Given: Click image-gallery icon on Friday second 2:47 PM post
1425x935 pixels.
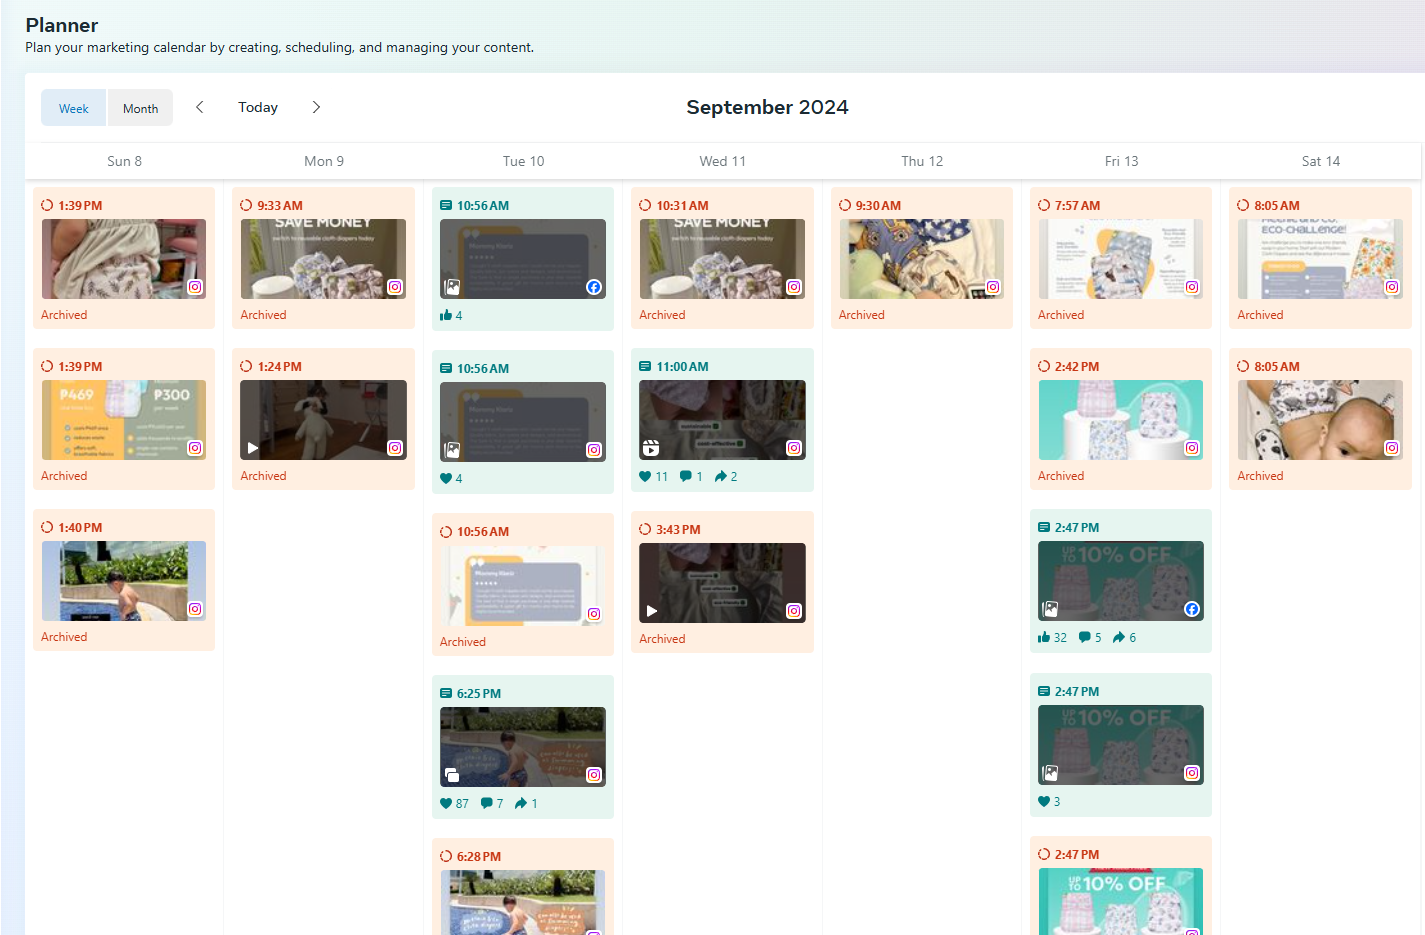Looking at the screenshot, I should (x=1050, y=773).
